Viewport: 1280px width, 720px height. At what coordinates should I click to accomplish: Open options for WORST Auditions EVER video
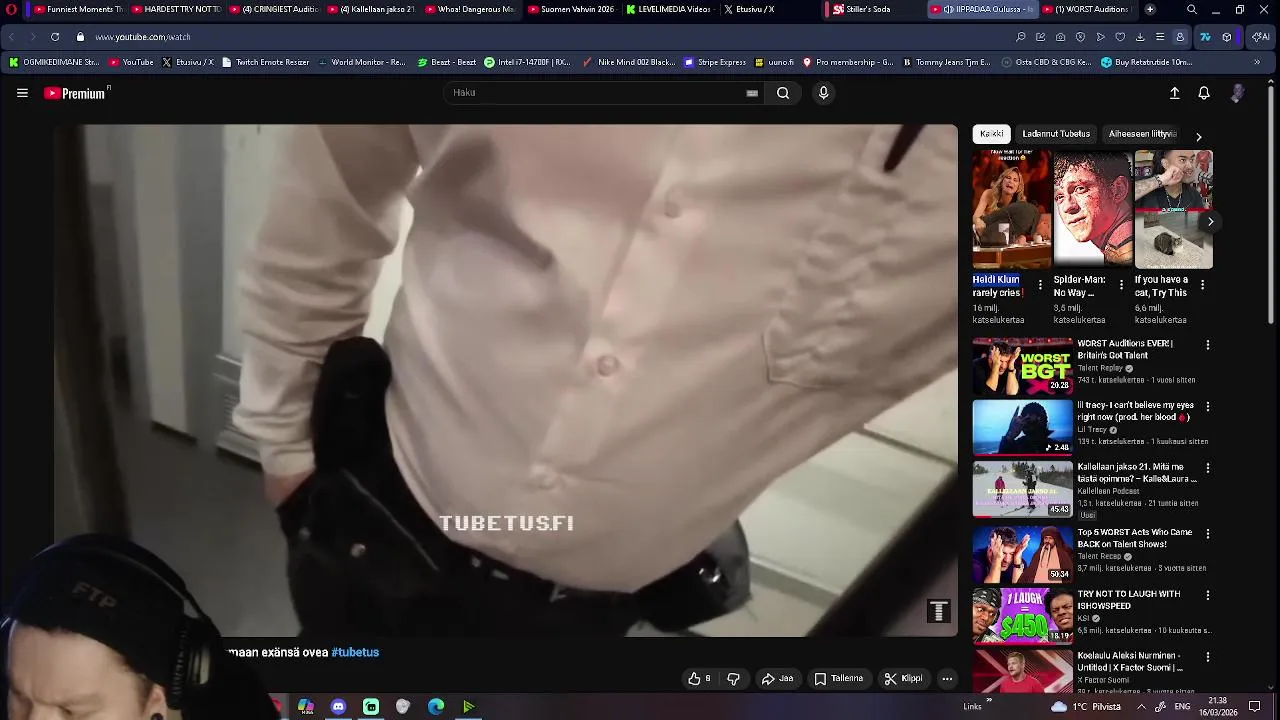coord(1207,345)
